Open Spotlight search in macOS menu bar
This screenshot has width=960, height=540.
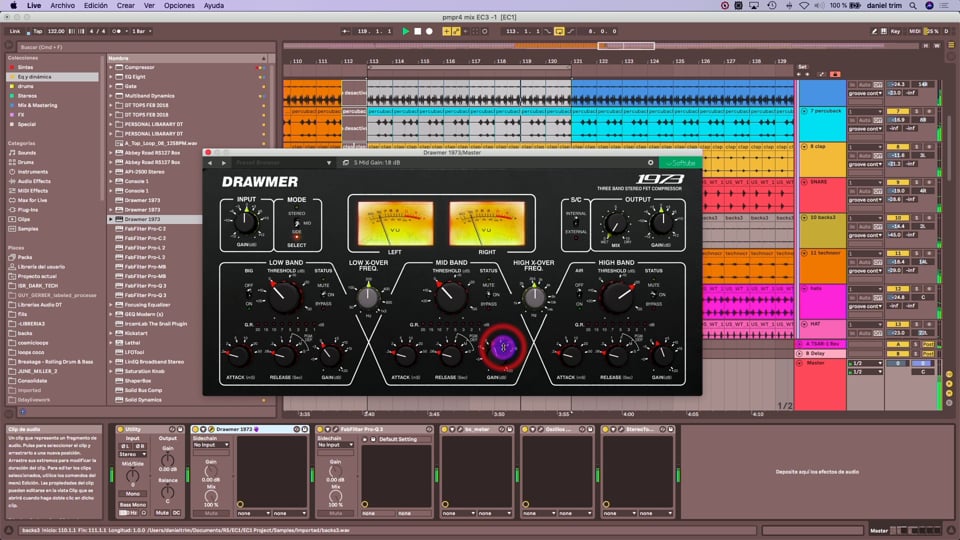pos(913,6)
